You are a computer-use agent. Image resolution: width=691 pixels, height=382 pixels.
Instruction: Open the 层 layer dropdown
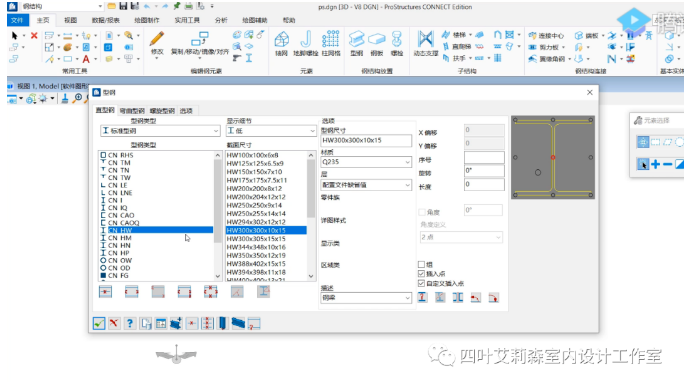(367, 185)
